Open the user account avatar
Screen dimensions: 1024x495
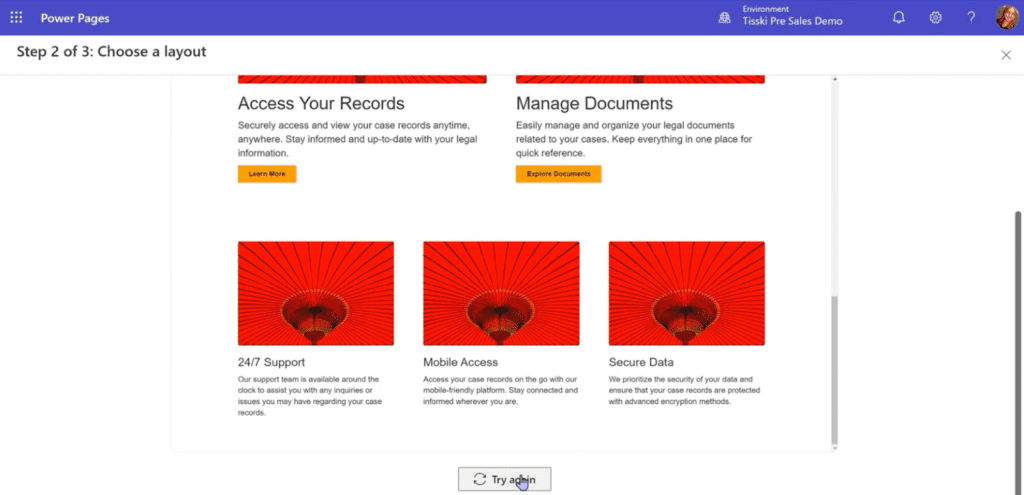(1005, 18)
